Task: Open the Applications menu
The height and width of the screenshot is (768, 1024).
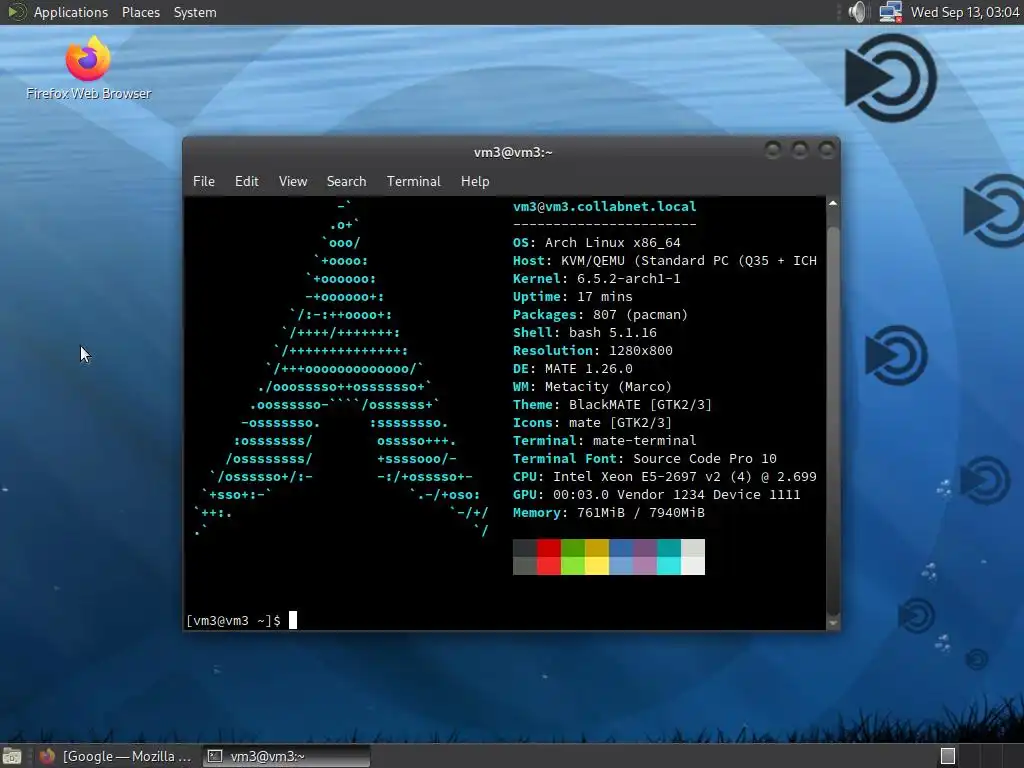Action: point(71,12)
